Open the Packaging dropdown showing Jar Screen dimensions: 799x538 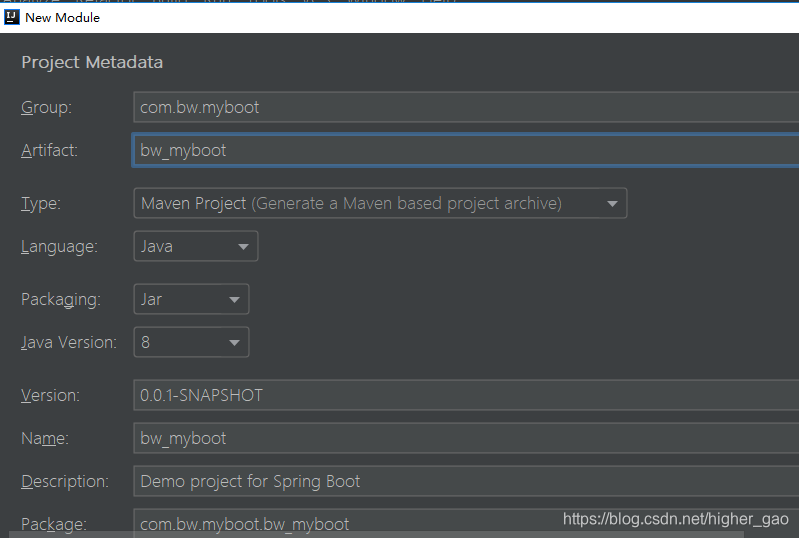pos(191,299)
